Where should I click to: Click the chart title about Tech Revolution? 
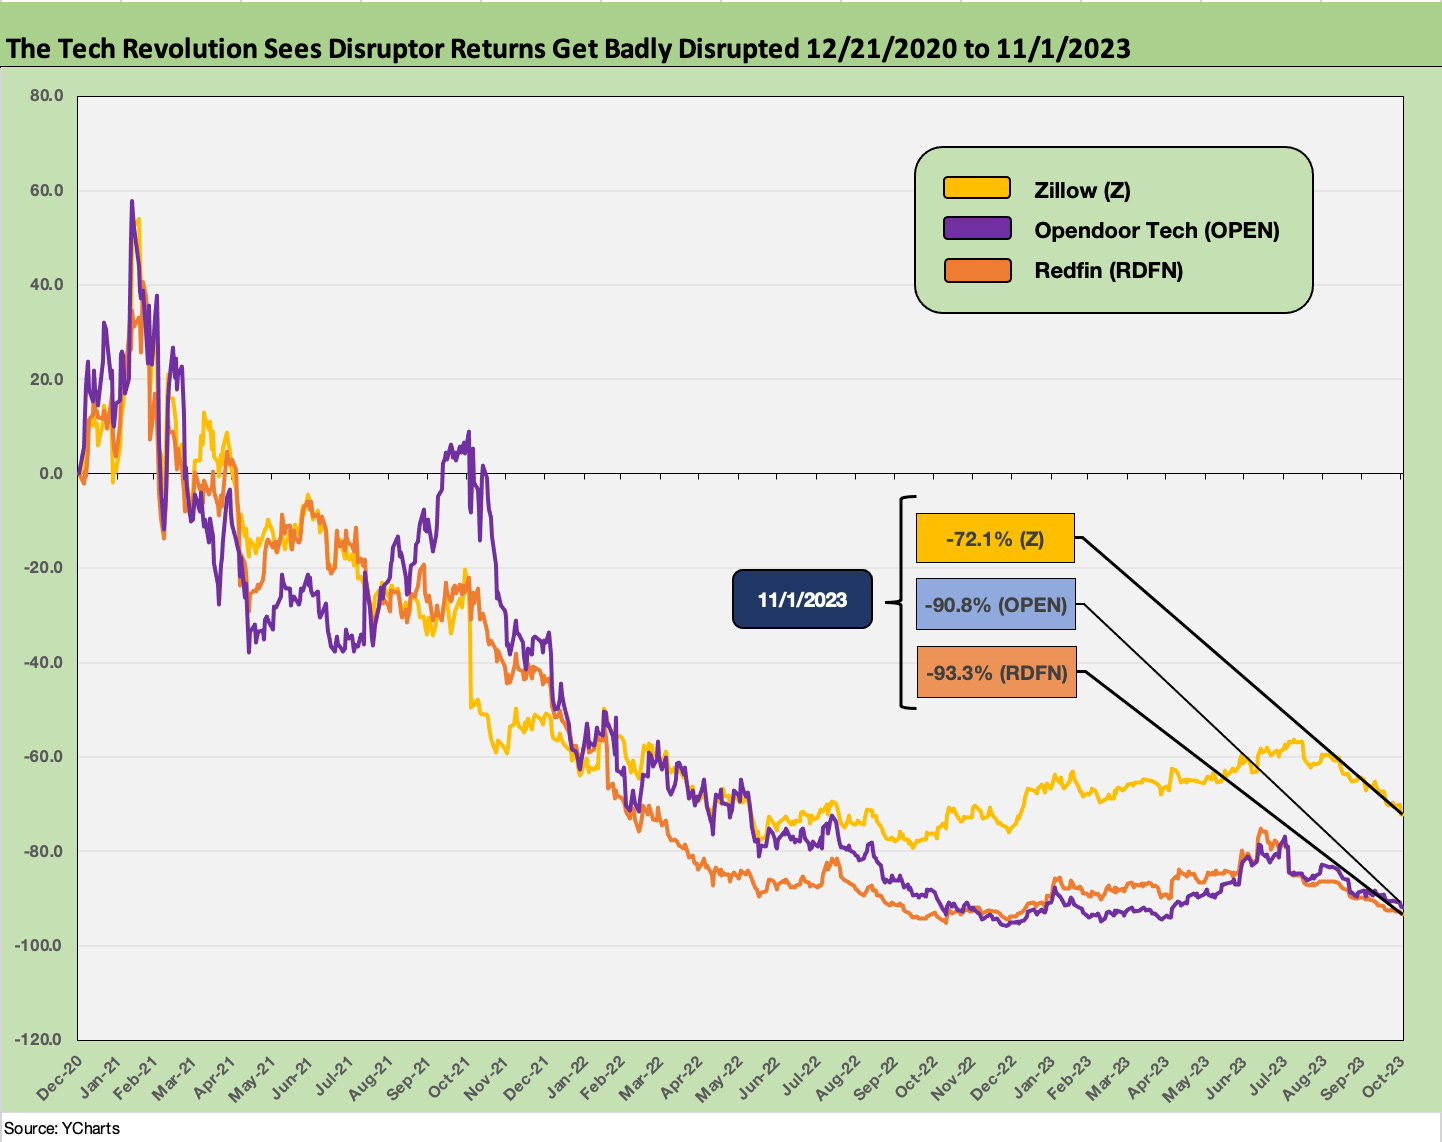tap(568, 48)
